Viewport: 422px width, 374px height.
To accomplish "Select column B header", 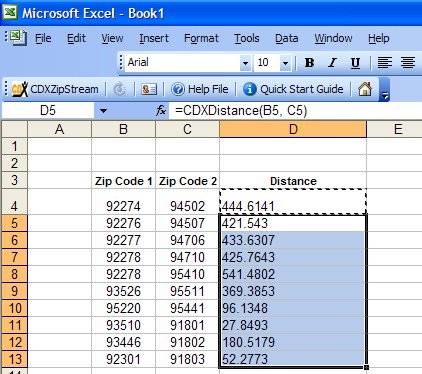I will point(123,129).
